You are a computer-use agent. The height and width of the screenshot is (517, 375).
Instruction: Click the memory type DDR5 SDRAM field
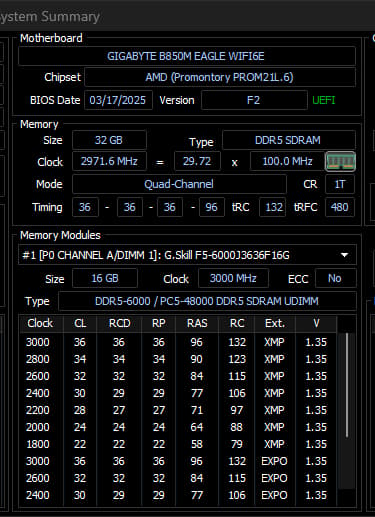tap(288, 140)
